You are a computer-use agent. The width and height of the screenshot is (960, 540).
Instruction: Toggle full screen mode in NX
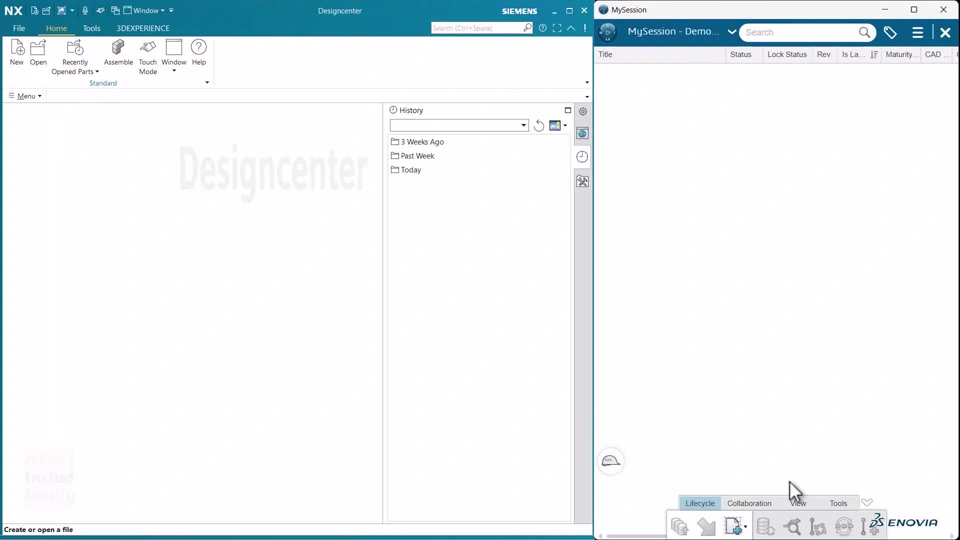557,28
